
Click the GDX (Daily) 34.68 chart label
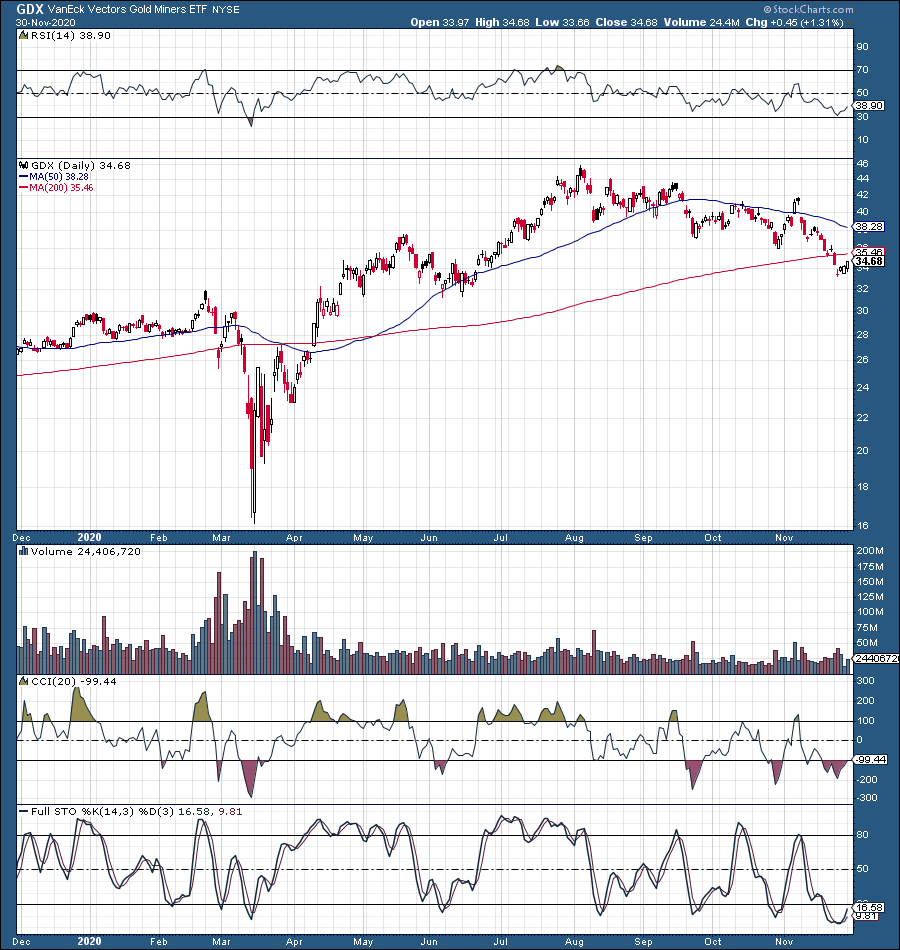coord(81,165)
